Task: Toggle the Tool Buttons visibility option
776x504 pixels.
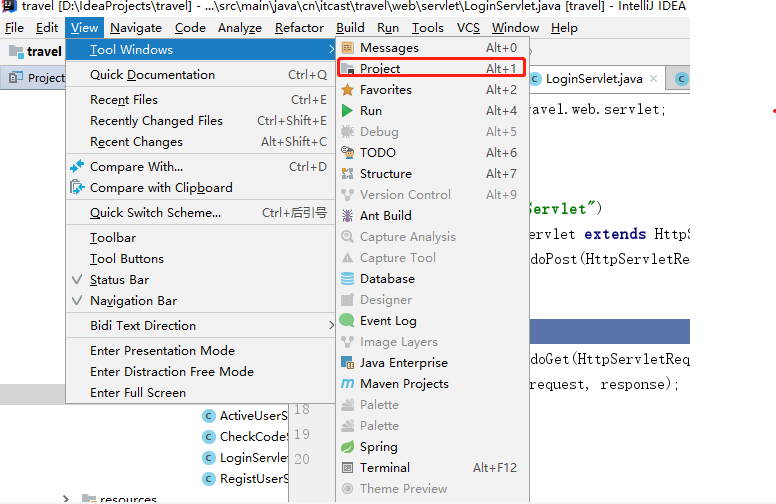Action: 200,258
